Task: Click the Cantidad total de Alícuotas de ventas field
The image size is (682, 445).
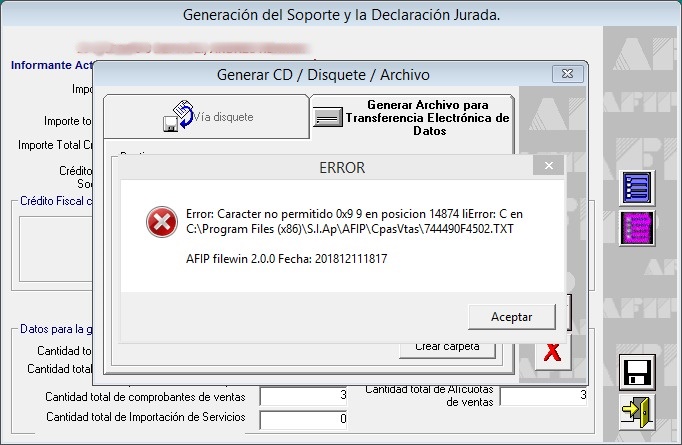Action: click(x=544, y=396)
